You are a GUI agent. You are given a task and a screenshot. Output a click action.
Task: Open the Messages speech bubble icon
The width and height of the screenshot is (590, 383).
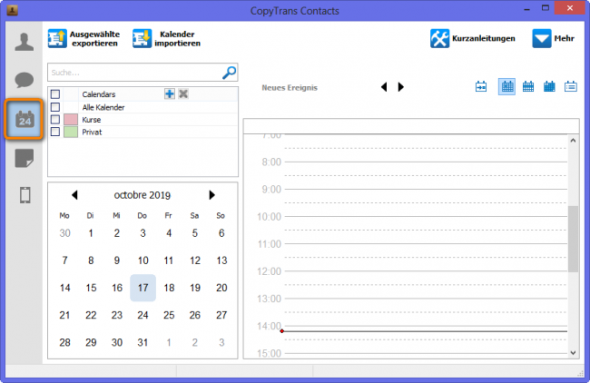[x=24, y=80]
